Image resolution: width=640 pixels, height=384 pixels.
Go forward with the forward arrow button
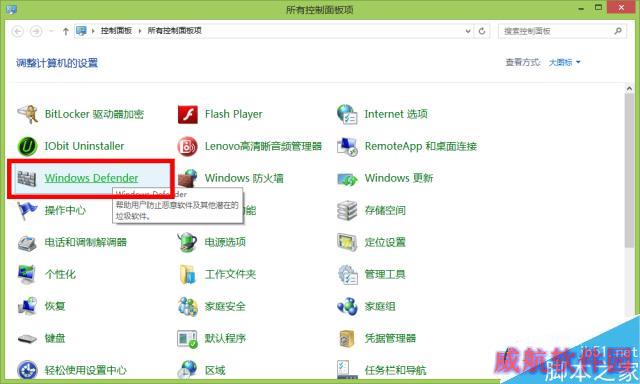click(36, 31)
